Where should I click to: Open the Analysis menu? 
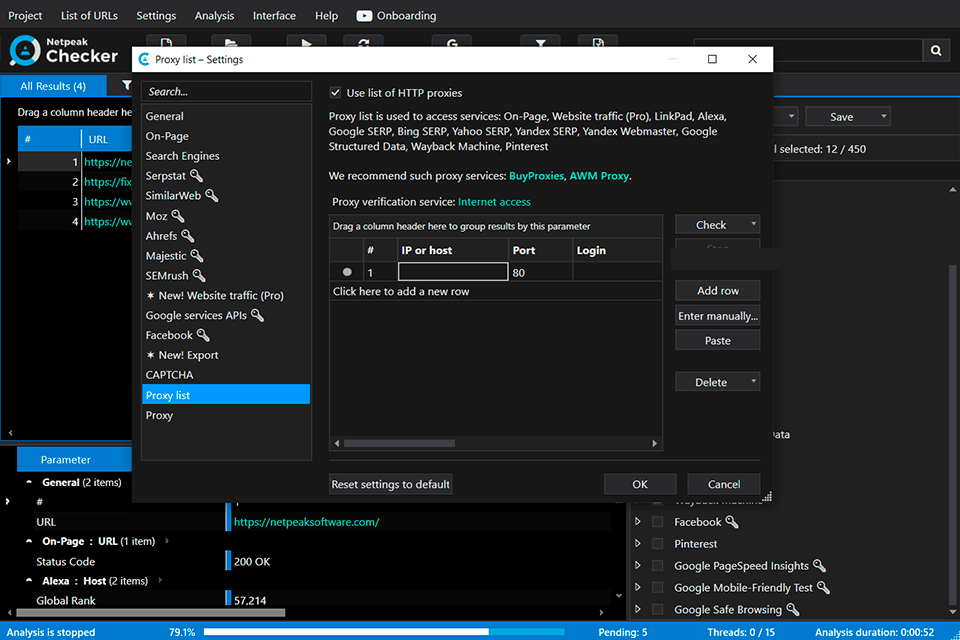click(214, 16)
